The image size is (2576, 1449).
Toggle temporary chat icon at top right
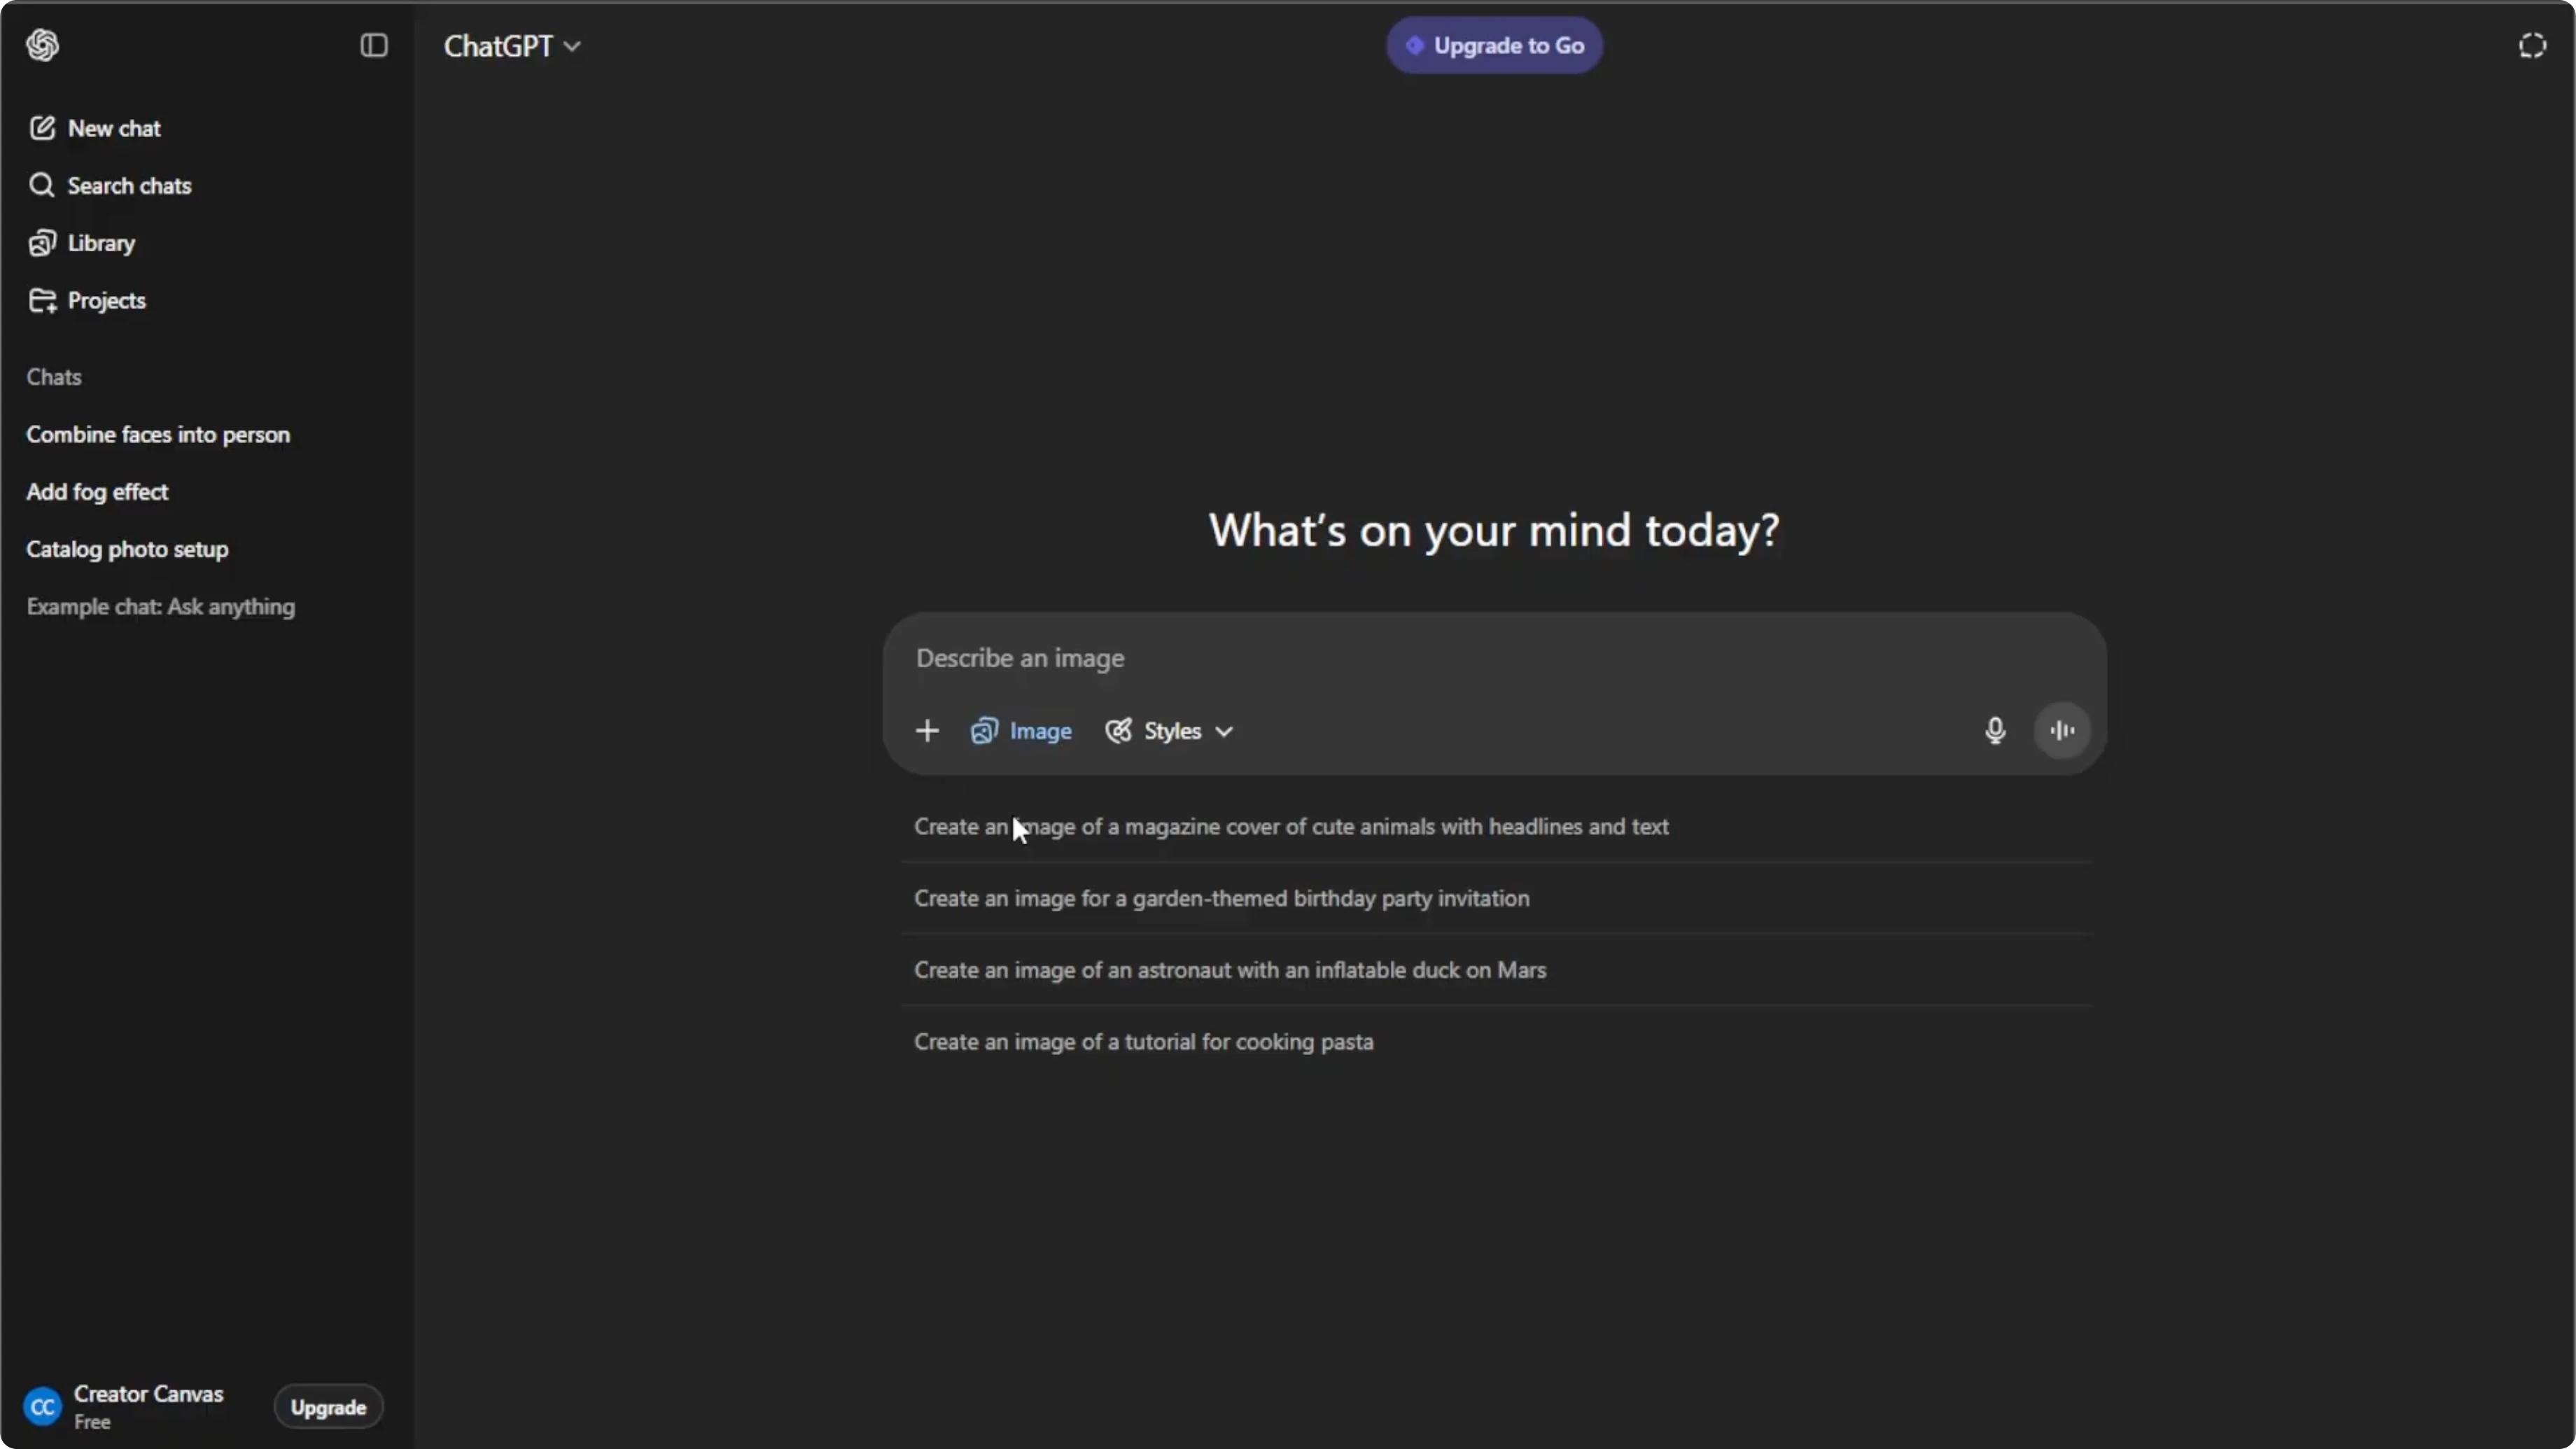pyautogui.click(x=2532, y=46)
